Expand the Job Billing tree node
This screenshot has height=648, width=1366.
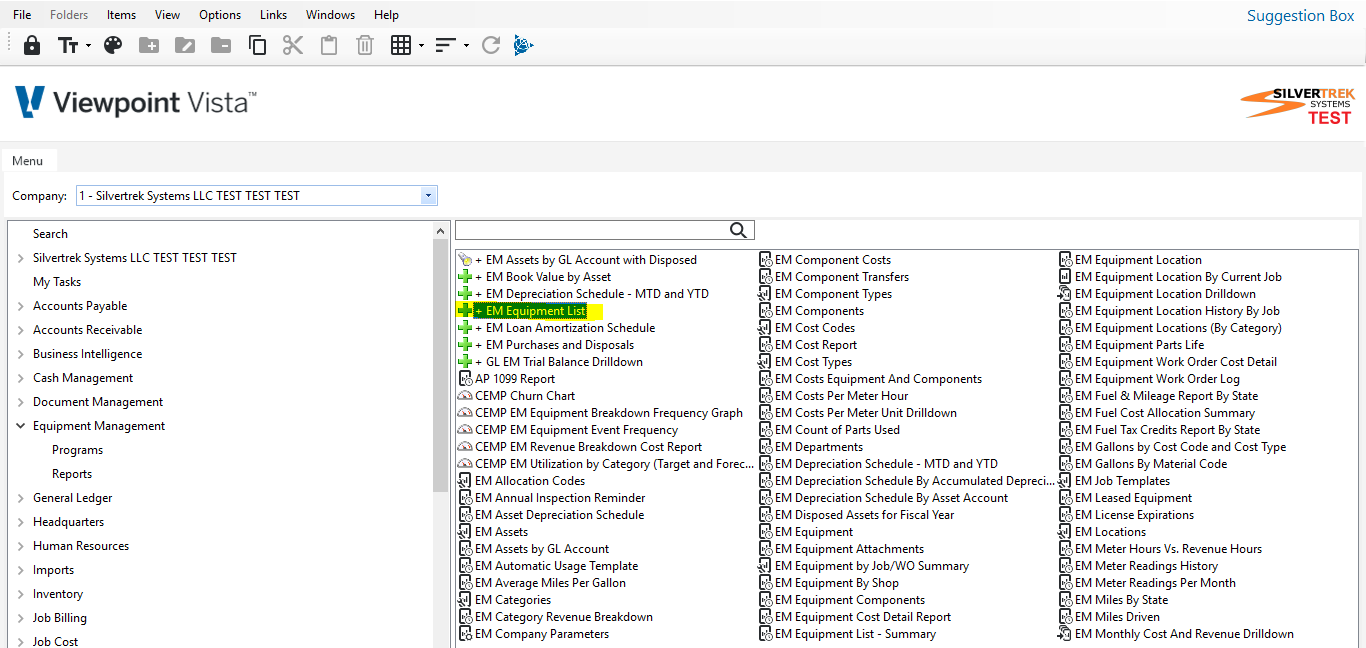click(21, 618)
